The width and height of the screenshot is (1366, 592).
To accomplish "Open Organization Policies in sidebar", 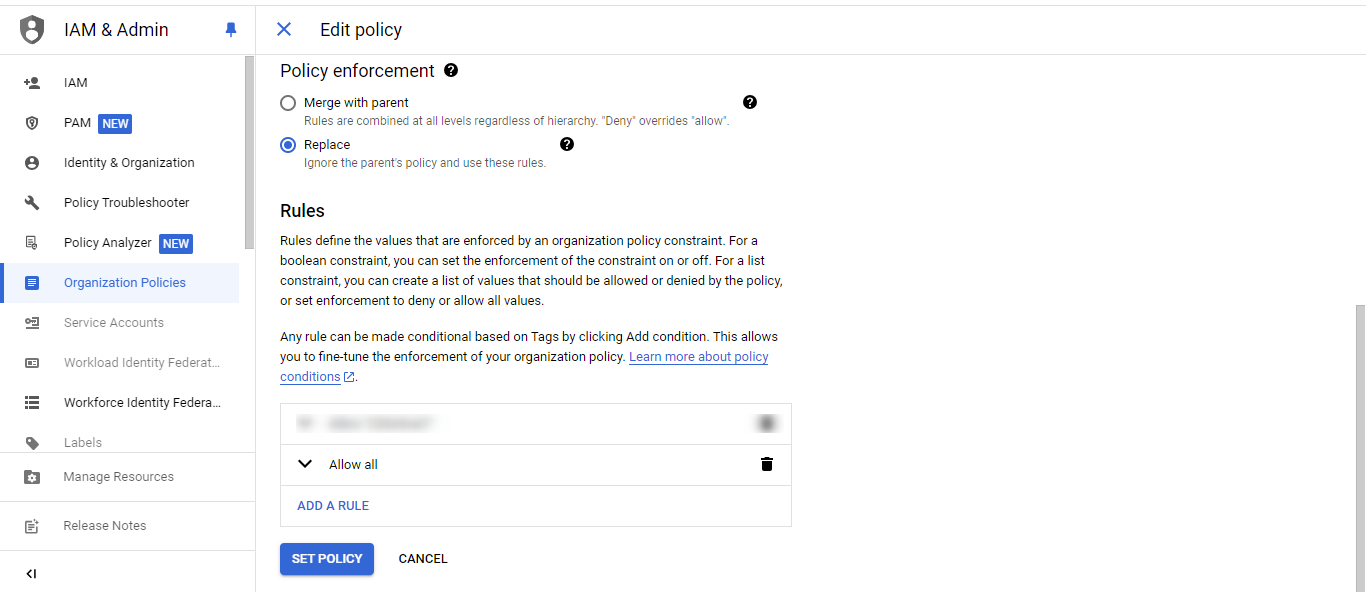I will (125, 283).
